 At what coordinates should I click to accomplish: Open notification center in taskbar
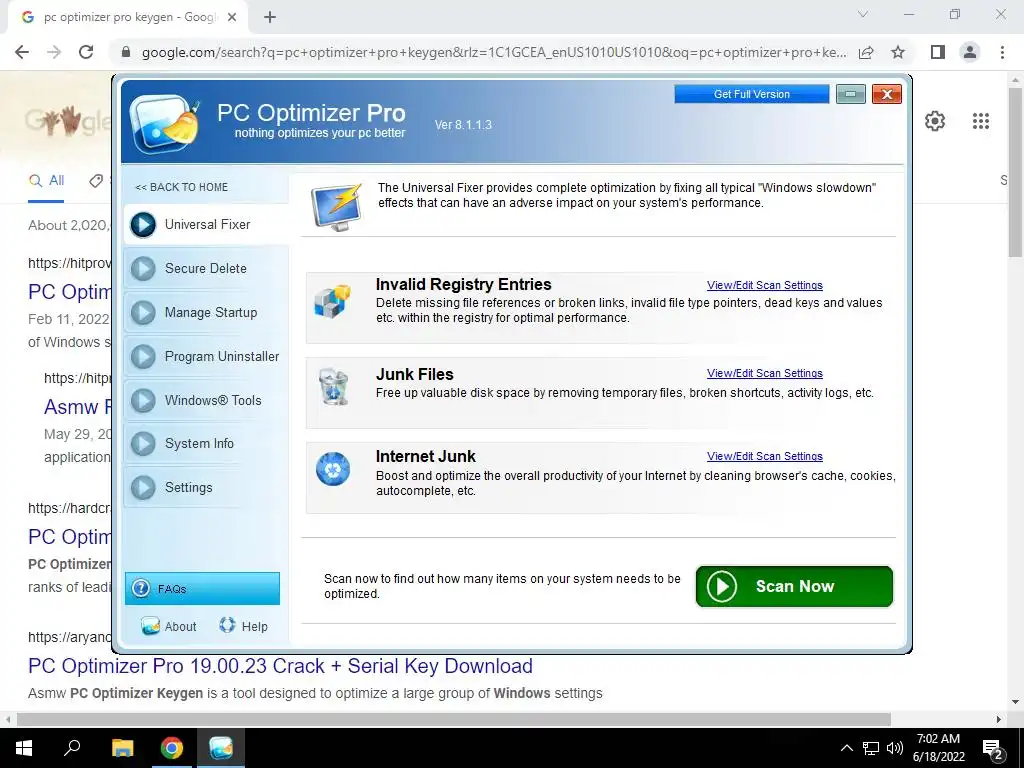993,748
